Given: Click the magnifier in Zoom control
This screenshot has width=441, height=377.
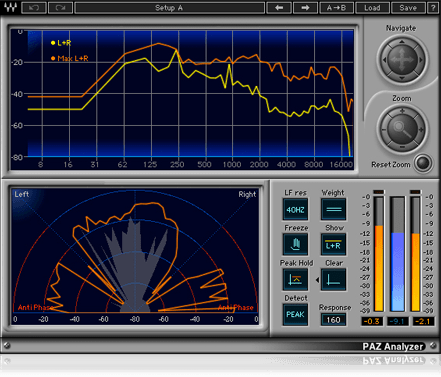Looking at the screenshot, I should coord(402,129).
